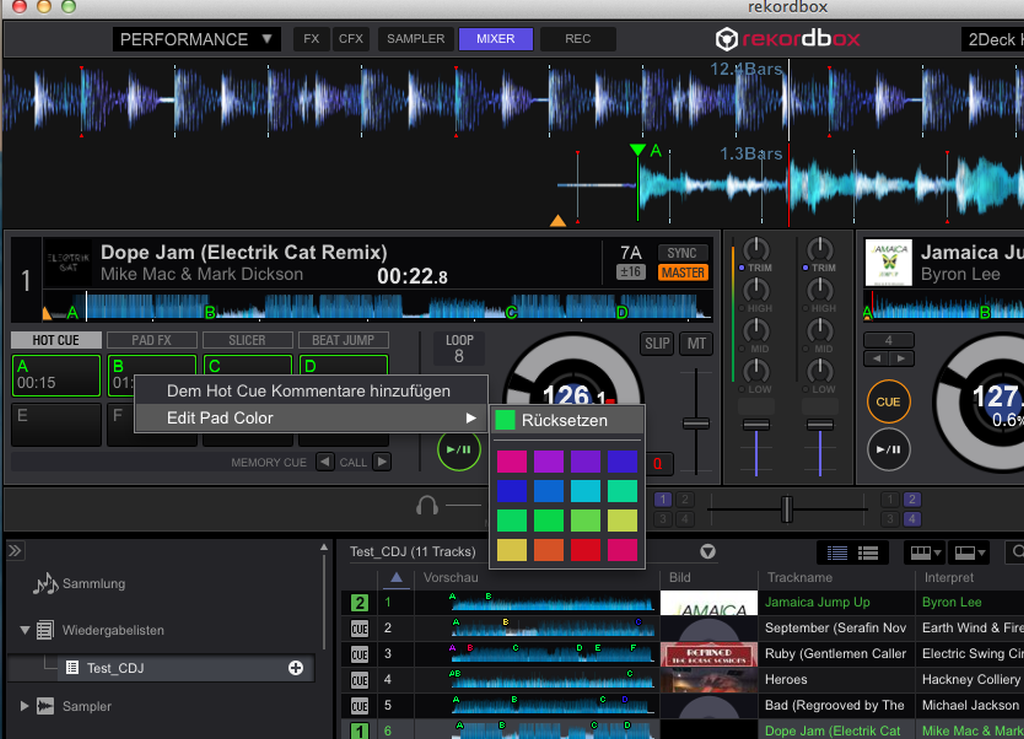Open the PERFORMANCE mode dropdown
The image size is (1024, 739).
tap(196, 39)
